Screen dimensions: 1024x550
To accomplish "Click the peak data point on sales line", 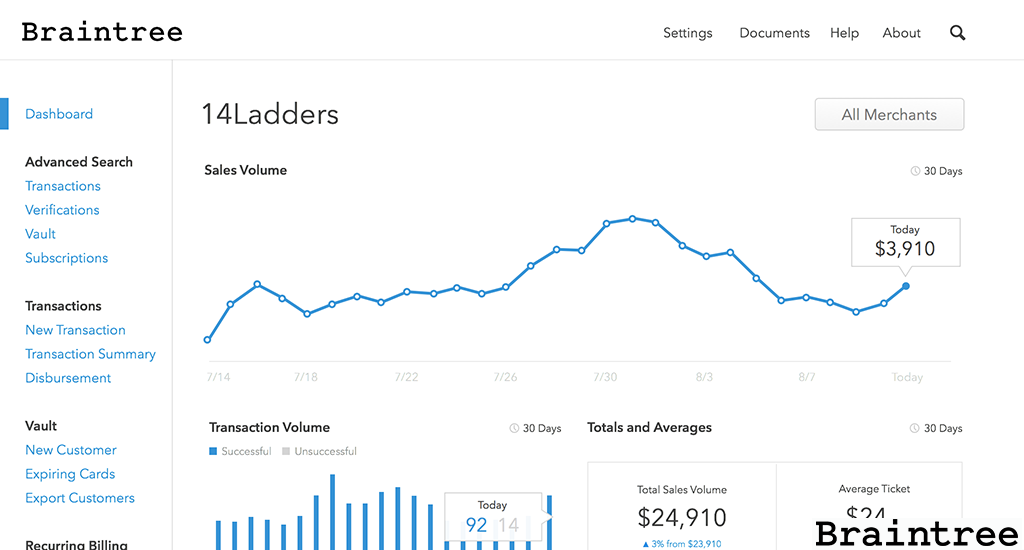I will click(632, 218).
